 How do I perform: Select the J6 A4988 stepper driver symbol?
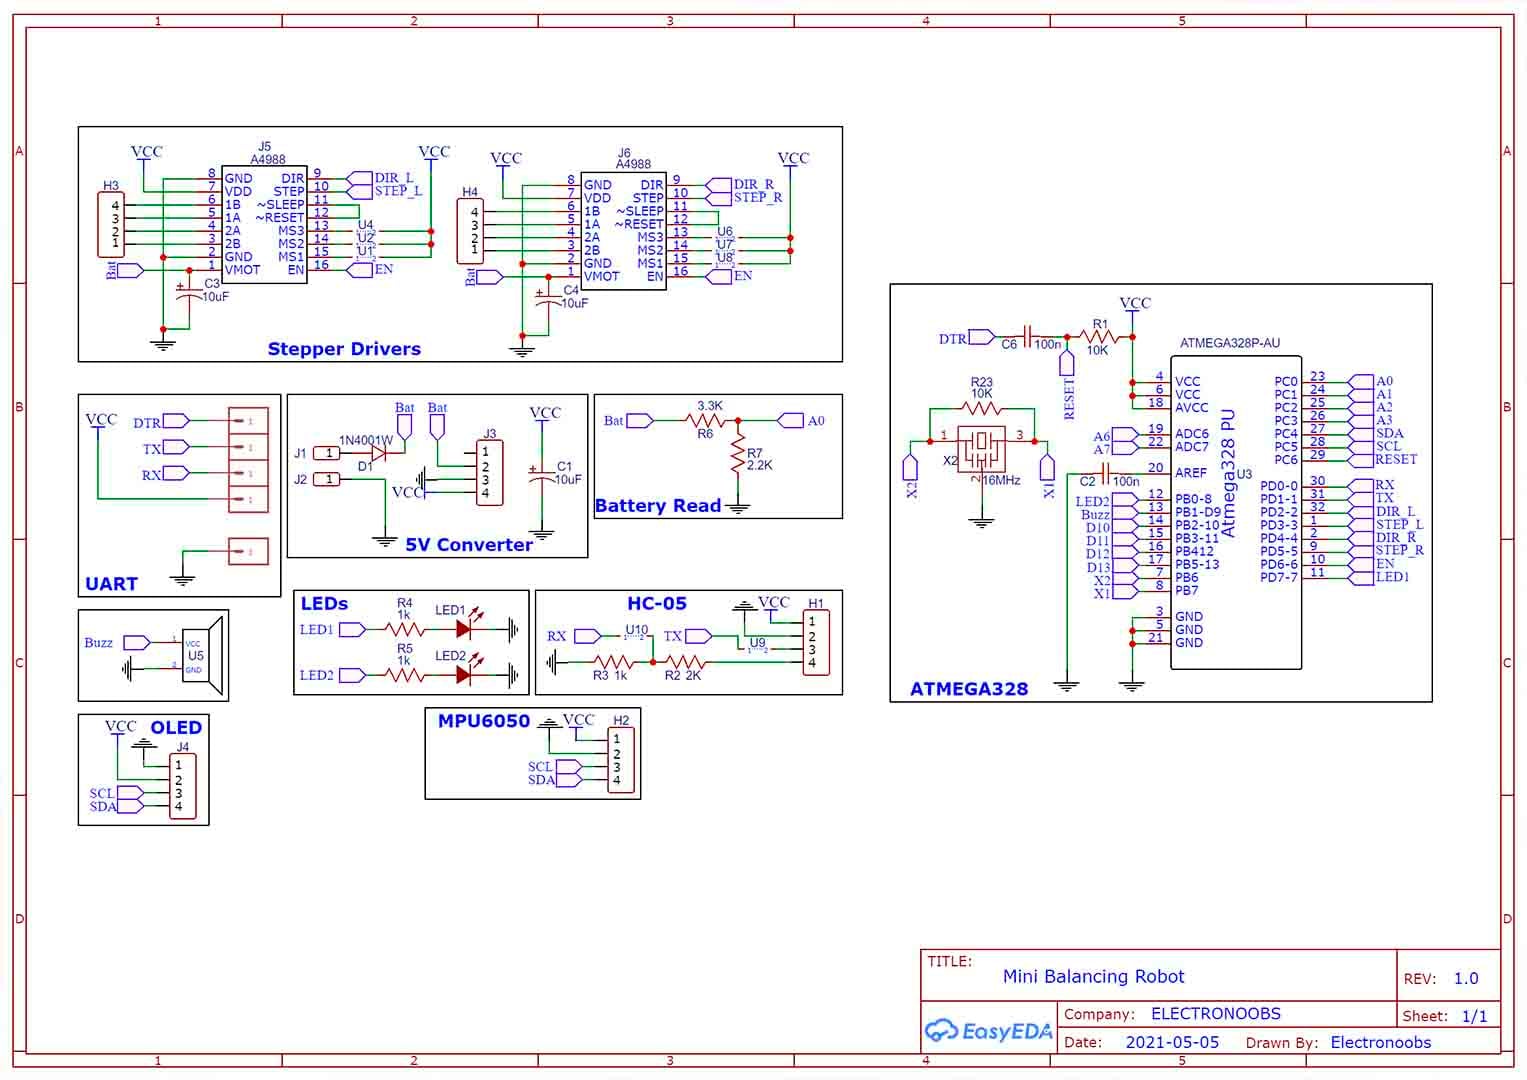coord(624,231)
